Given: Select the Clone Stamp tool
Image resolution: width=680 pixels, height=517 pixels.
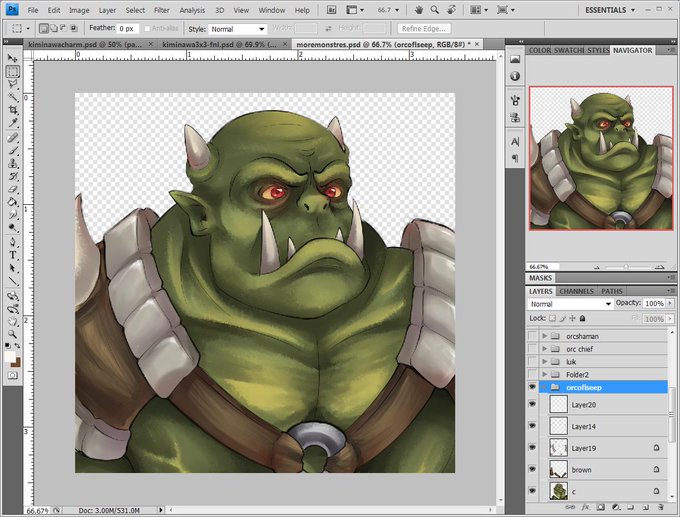Looking at the screenshot, I should (x=13, y=164).
